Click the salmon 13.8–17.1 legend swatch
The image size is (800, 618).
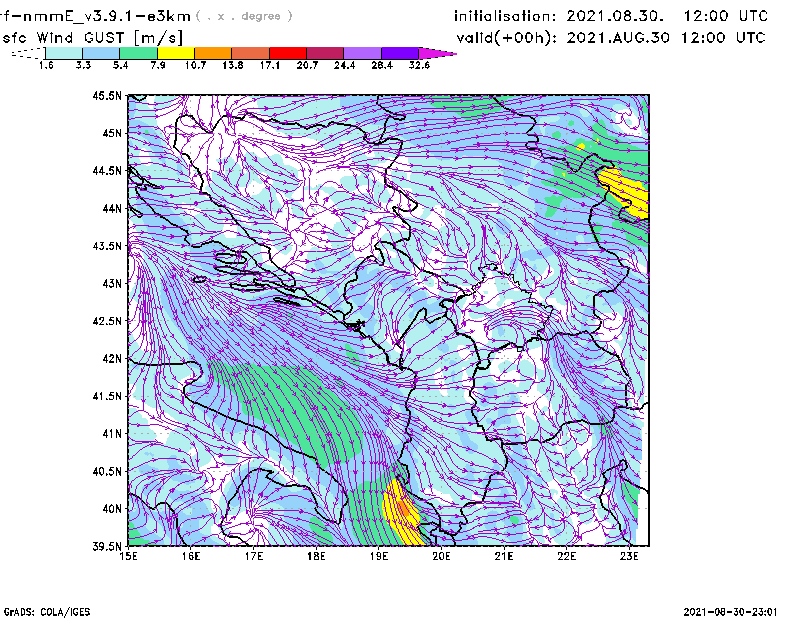251,53
